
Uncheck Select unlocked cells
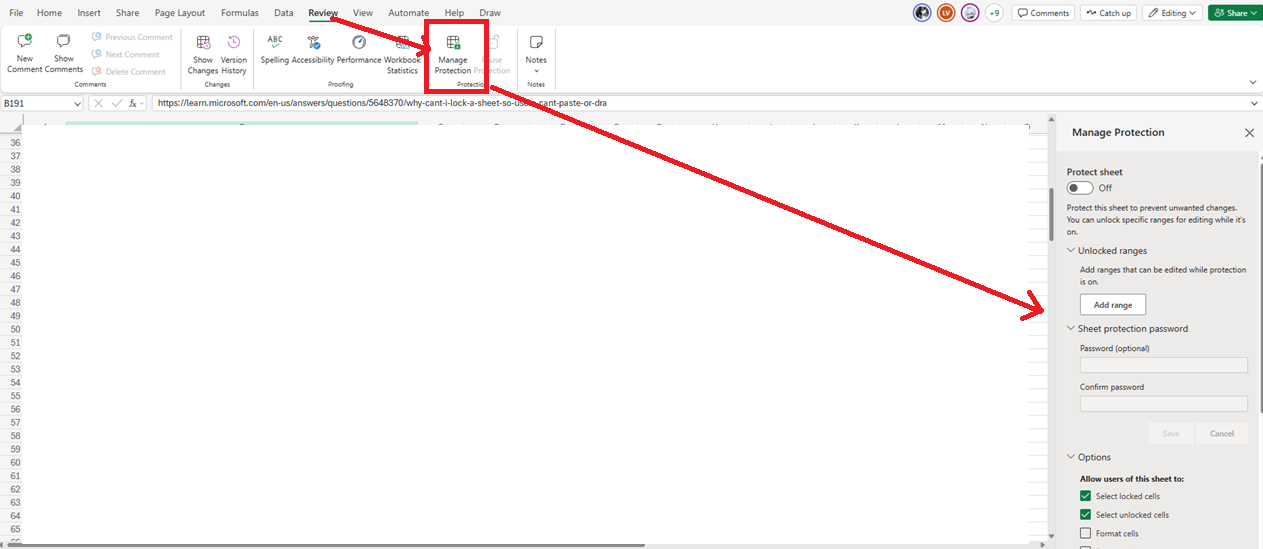1086,515
